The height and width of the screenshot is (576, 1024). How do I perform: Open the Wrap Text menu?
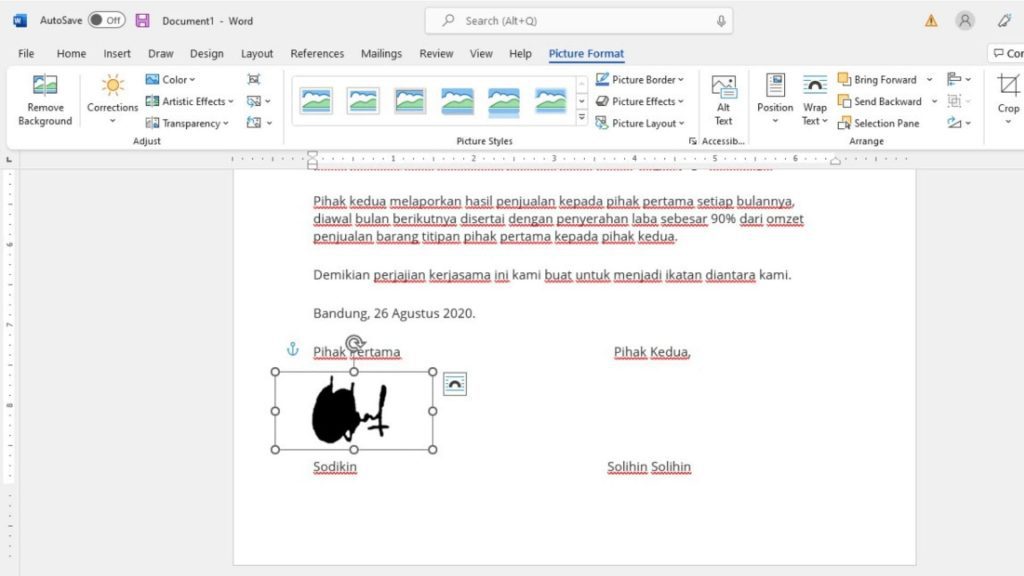click(x=814, y=100)
